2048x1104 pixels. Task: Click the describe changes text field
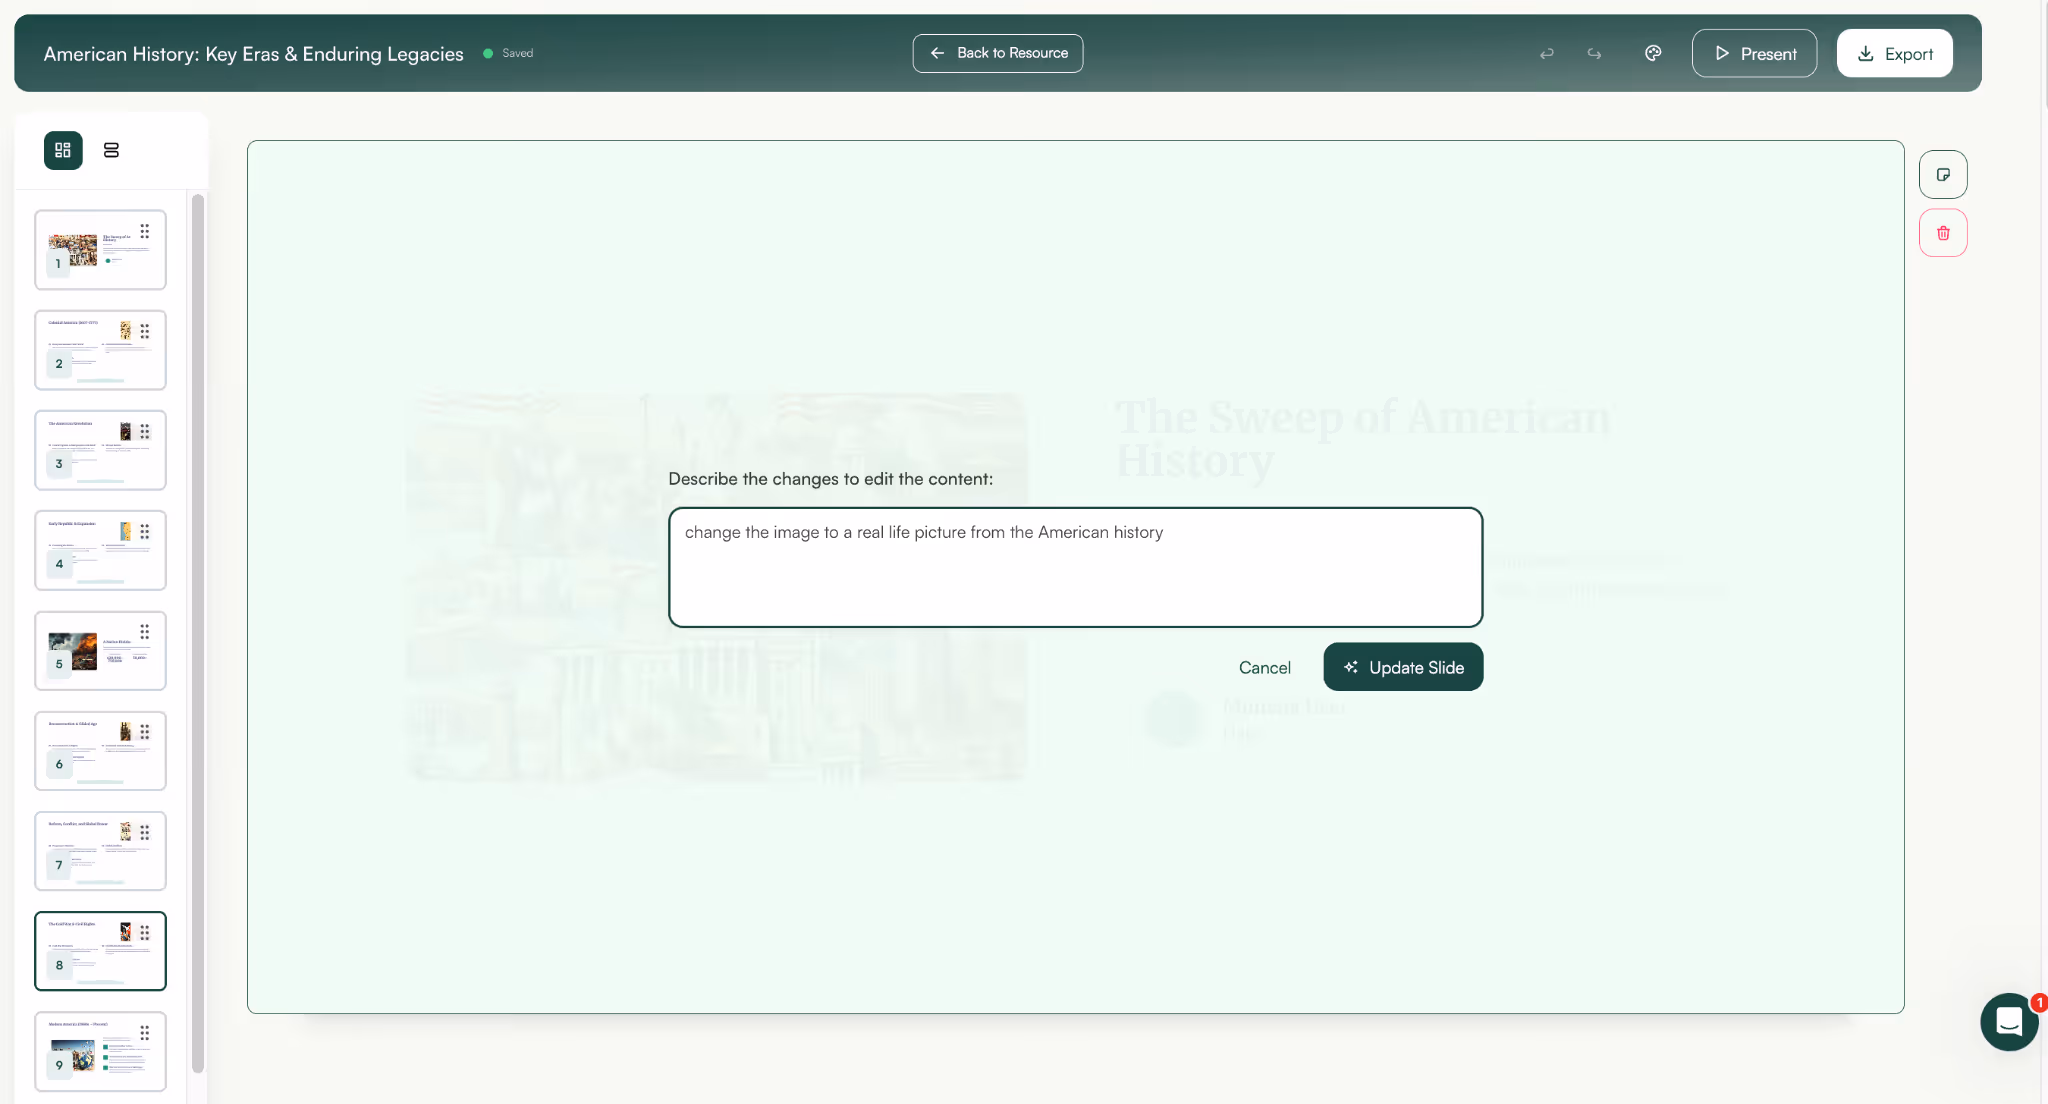click(x=1074, y=567)
